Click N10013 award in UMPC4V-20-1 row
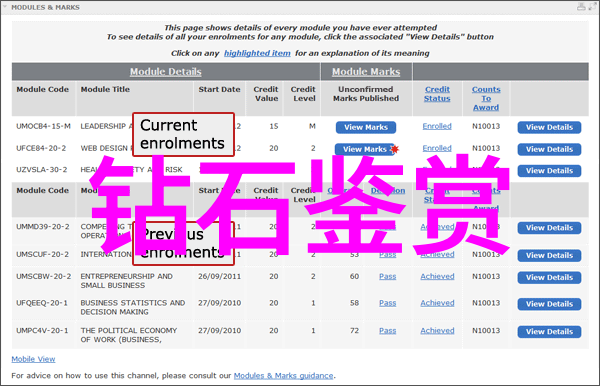 [x=486, y=331]
